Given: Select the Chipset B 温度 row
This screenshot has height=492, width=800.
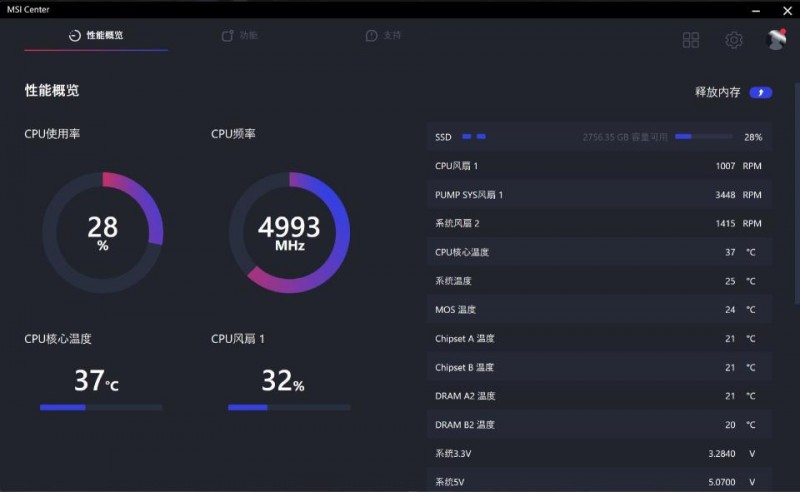Looking at the screenshot, I should tap(599, 367).
